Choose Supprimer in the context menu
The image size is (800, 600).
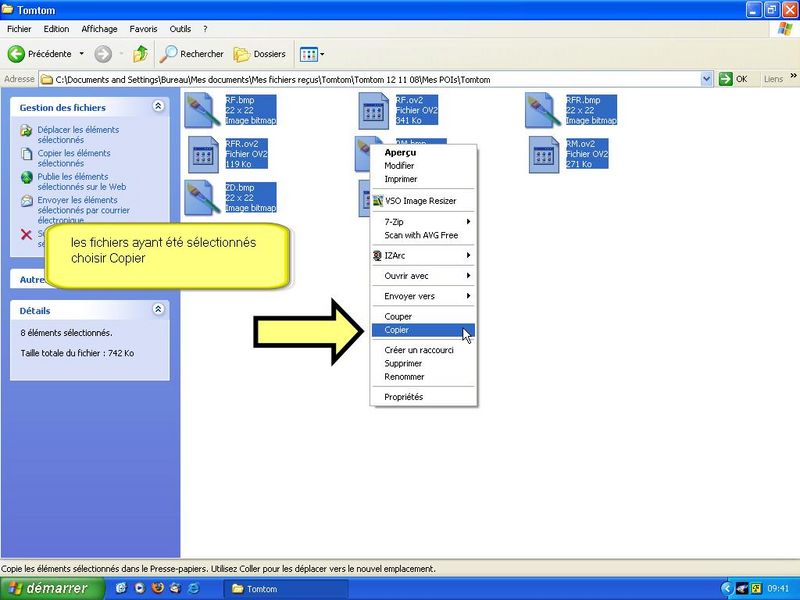[423, 364]
